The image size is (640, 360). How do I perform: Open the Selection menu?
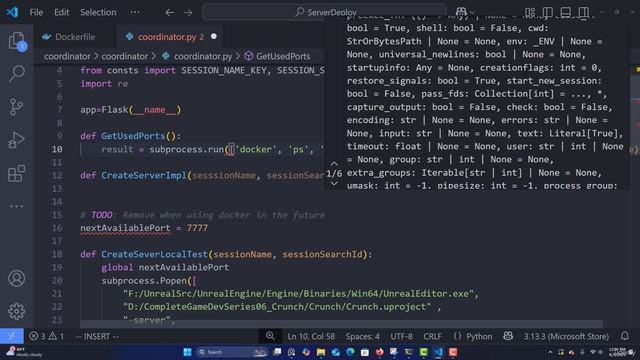pyautogui.click(x=98, y=12)
